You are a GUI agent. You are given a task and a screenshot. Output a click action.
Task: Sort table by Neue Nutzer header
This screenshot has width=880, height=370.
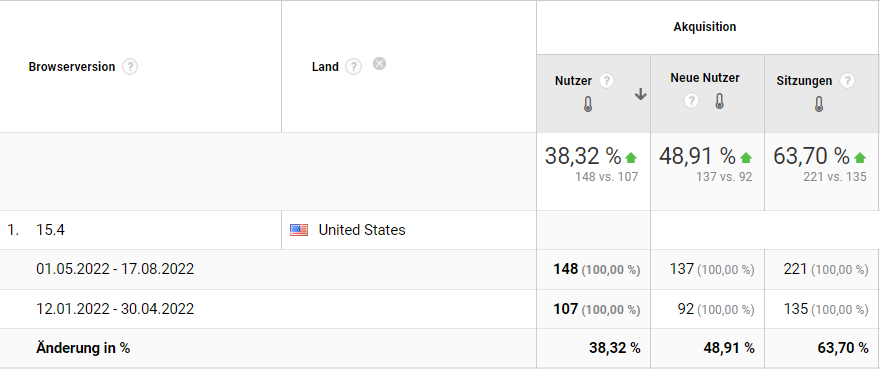(x=705, y=78)
